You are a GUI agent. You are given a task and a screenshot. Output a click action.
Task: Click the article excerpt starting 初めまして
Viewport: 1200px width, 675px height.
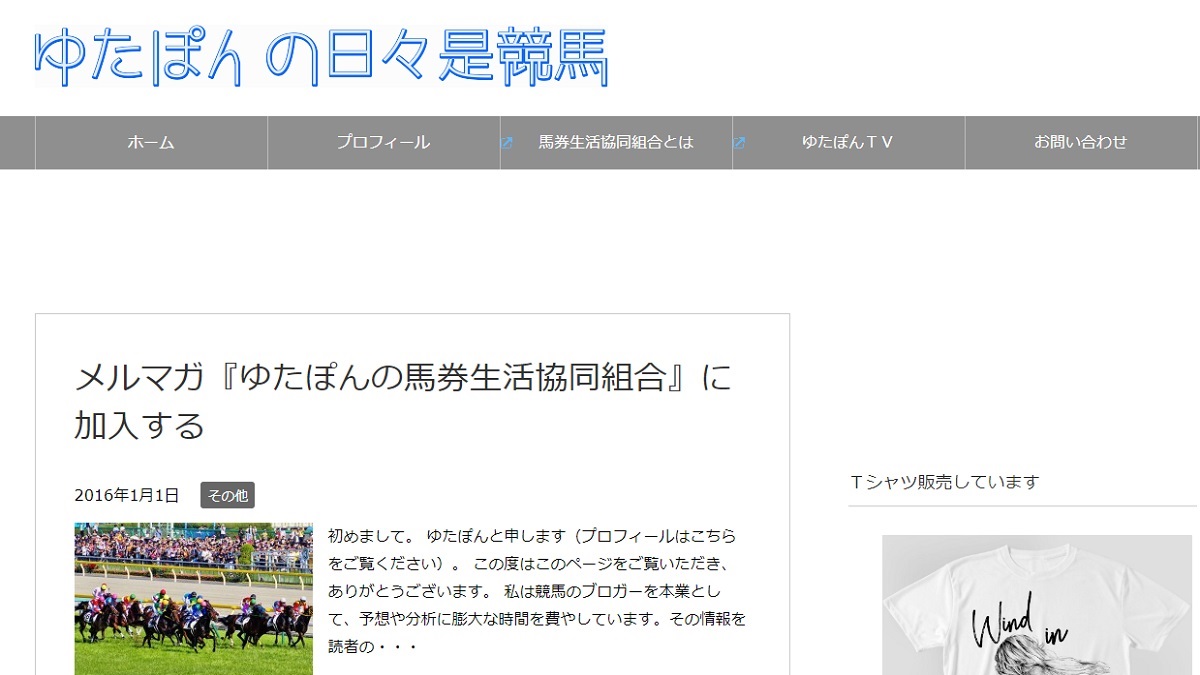(537, 591)
